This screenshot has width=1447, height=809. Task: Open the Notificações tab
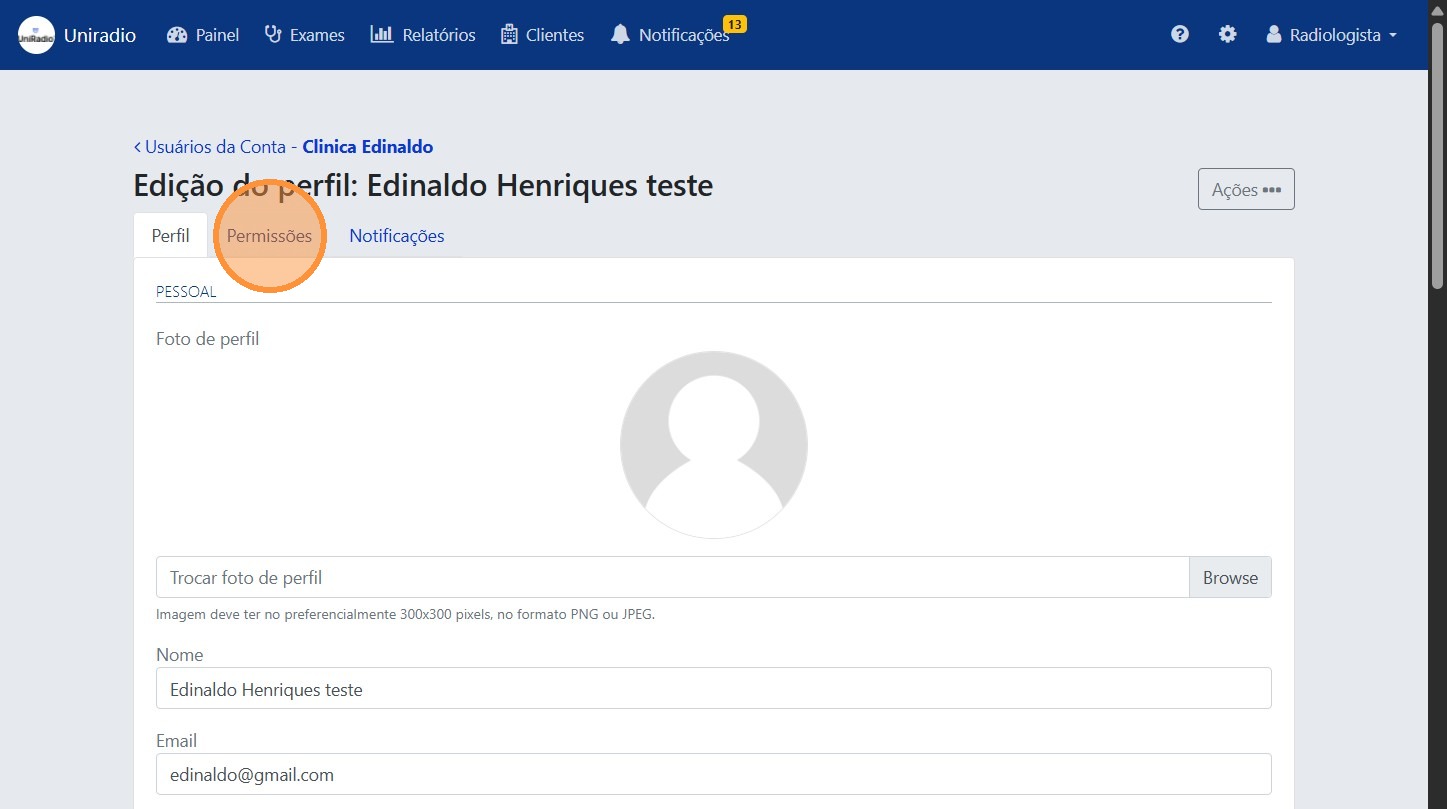click(x=396, y=236)
